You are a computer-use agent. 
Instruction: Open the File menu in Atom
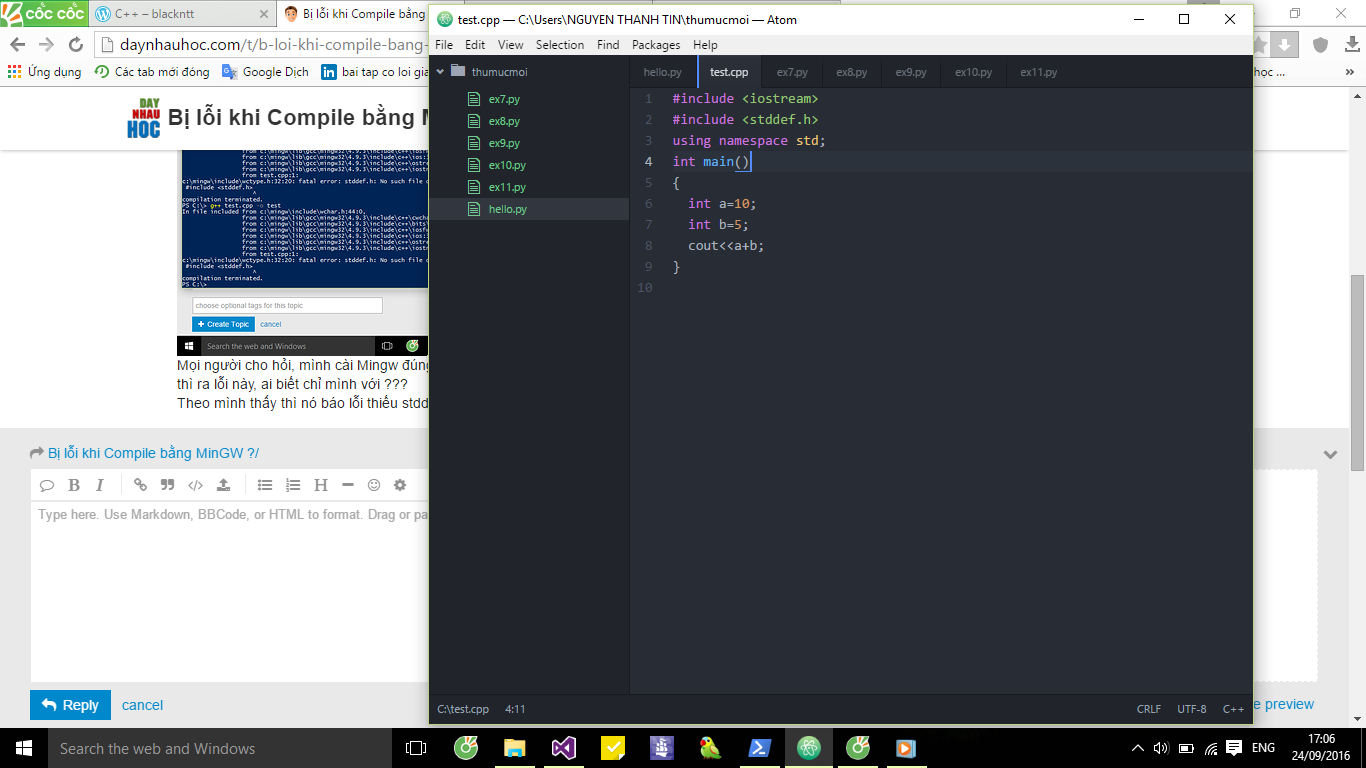tap(444, 45)
